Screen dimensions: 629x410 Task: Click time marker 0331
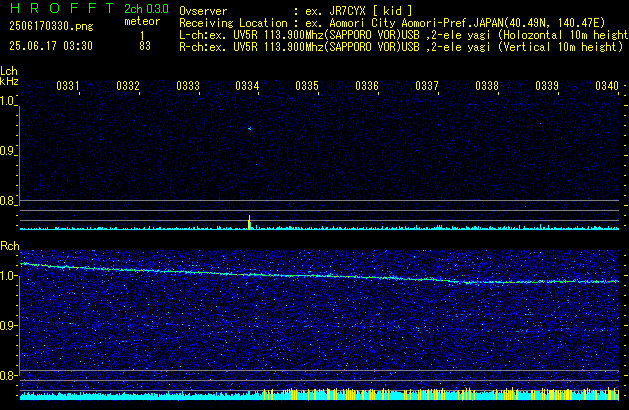(68, 86)
